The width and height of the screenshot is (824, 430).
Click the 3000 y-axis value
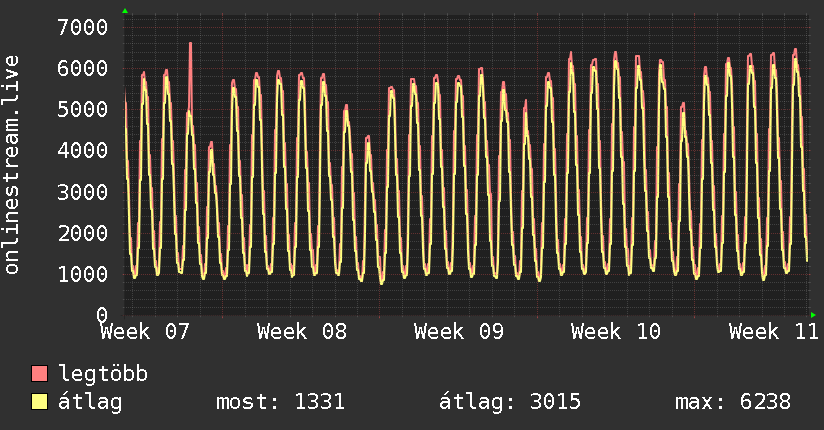pyautogui.click(x=83, y=192)
